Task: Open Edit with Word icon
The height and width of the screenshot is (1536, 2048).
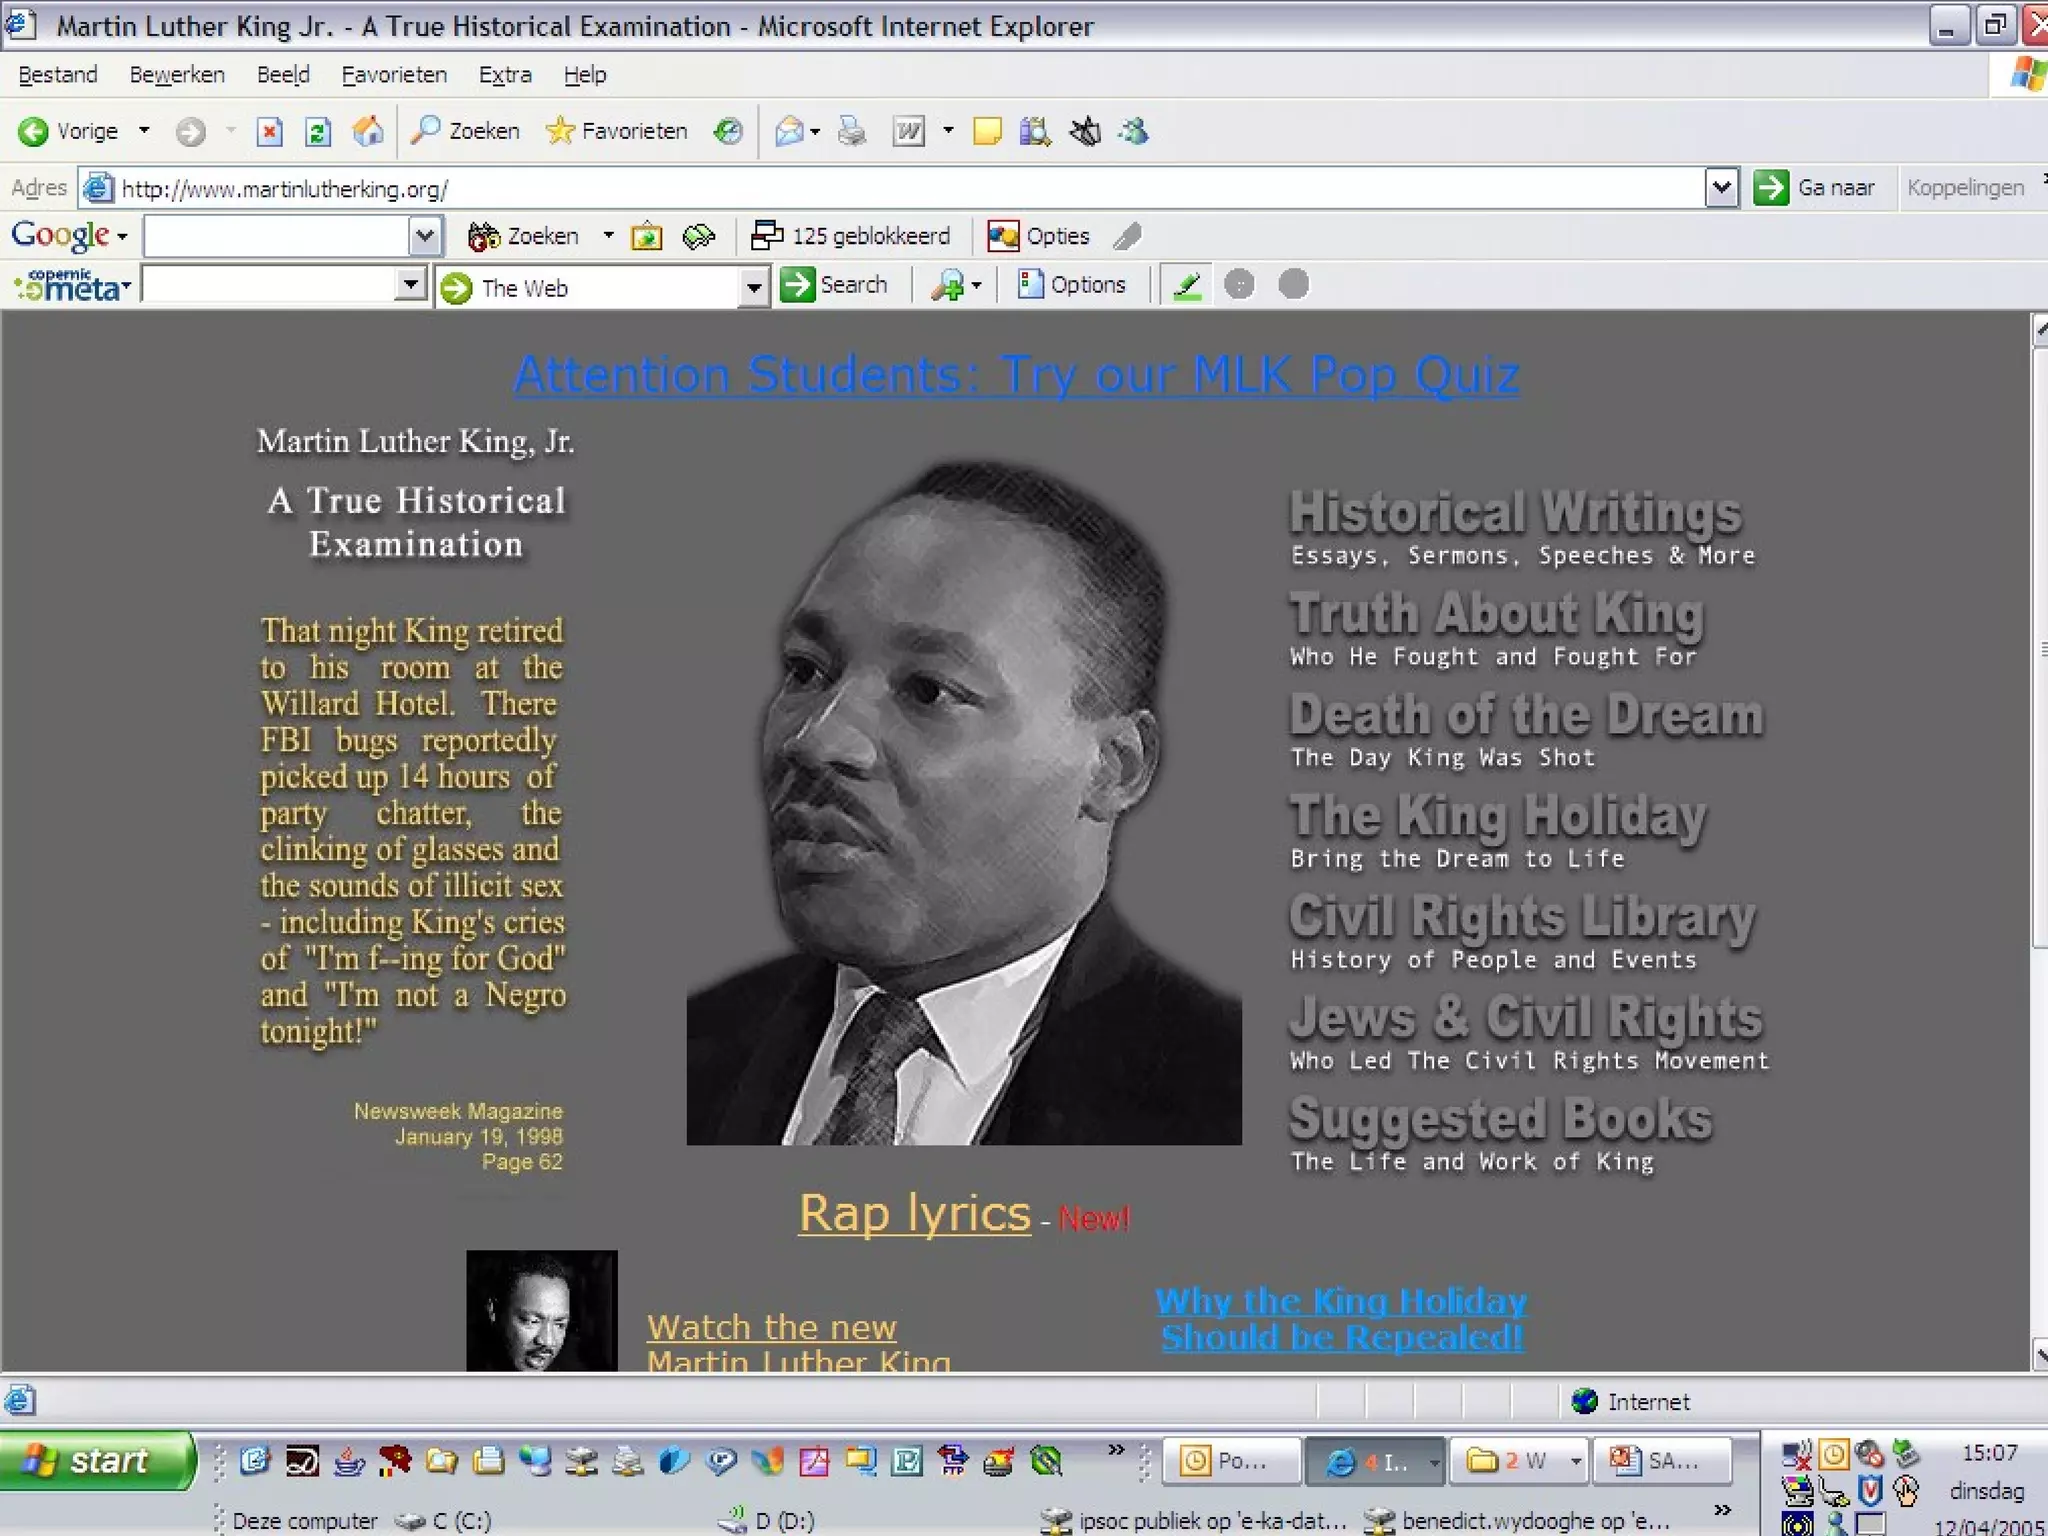Action: [x=908, y=131]
